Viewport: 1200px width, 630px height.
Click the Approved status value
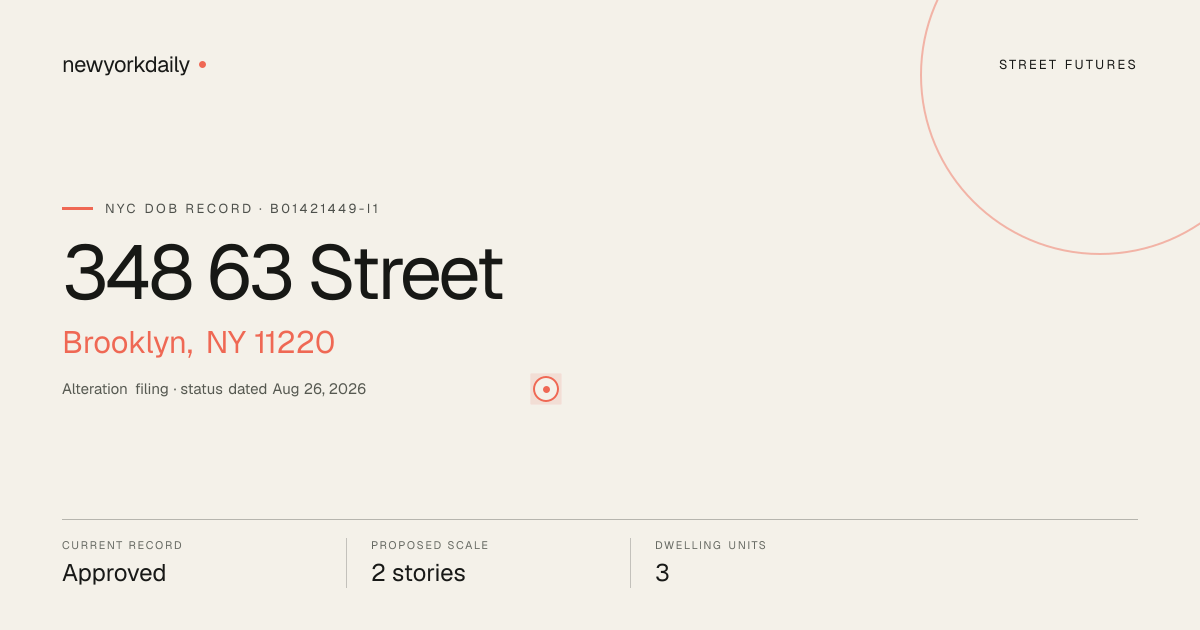pos(114,573)
